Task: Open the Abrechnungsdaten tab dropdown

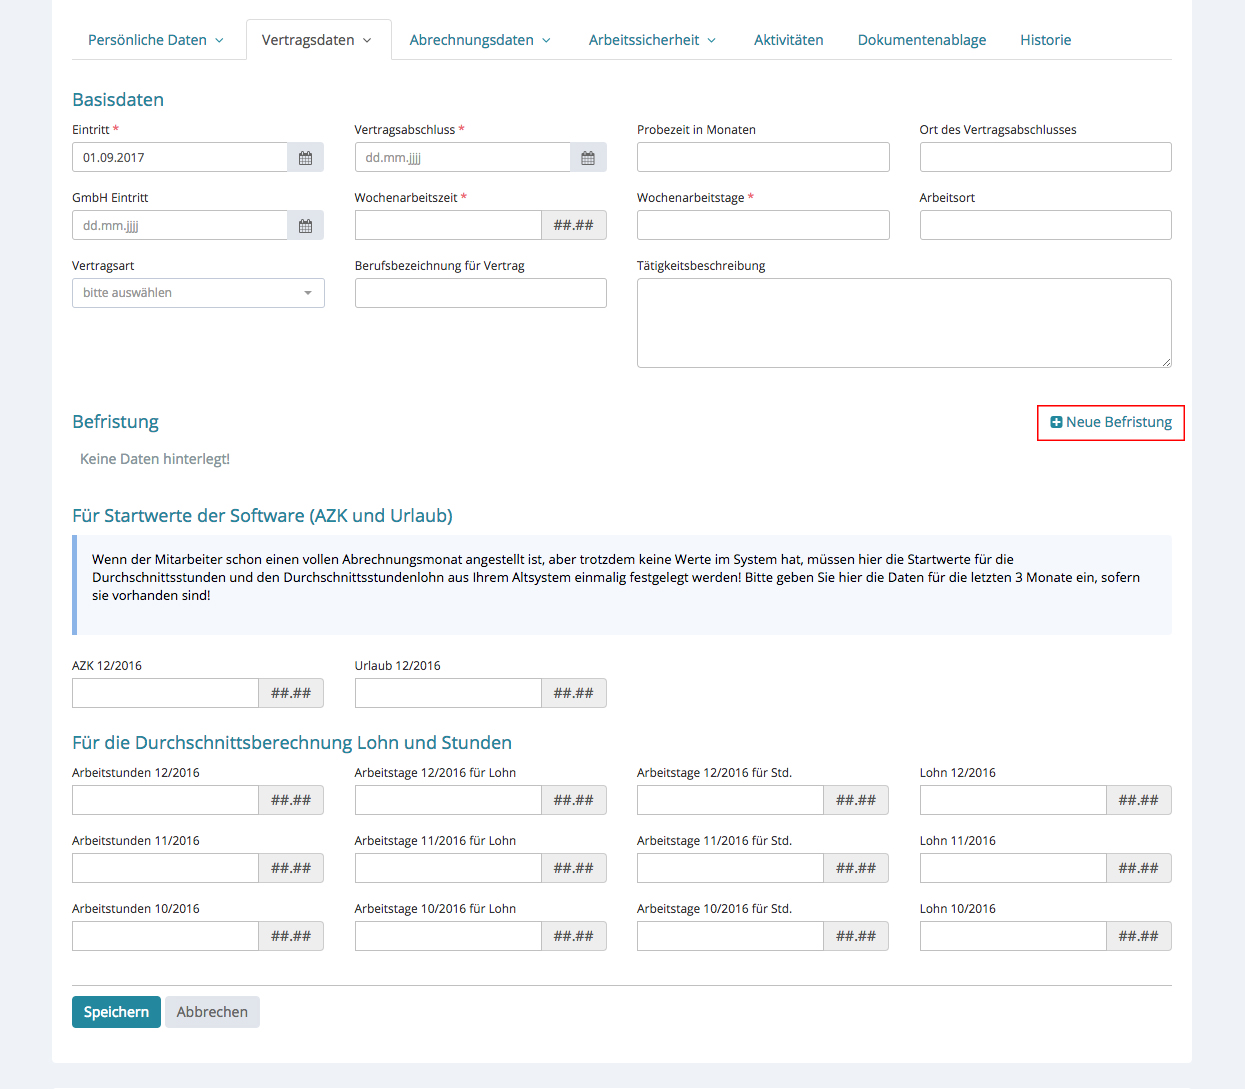Action: point(480,40)
